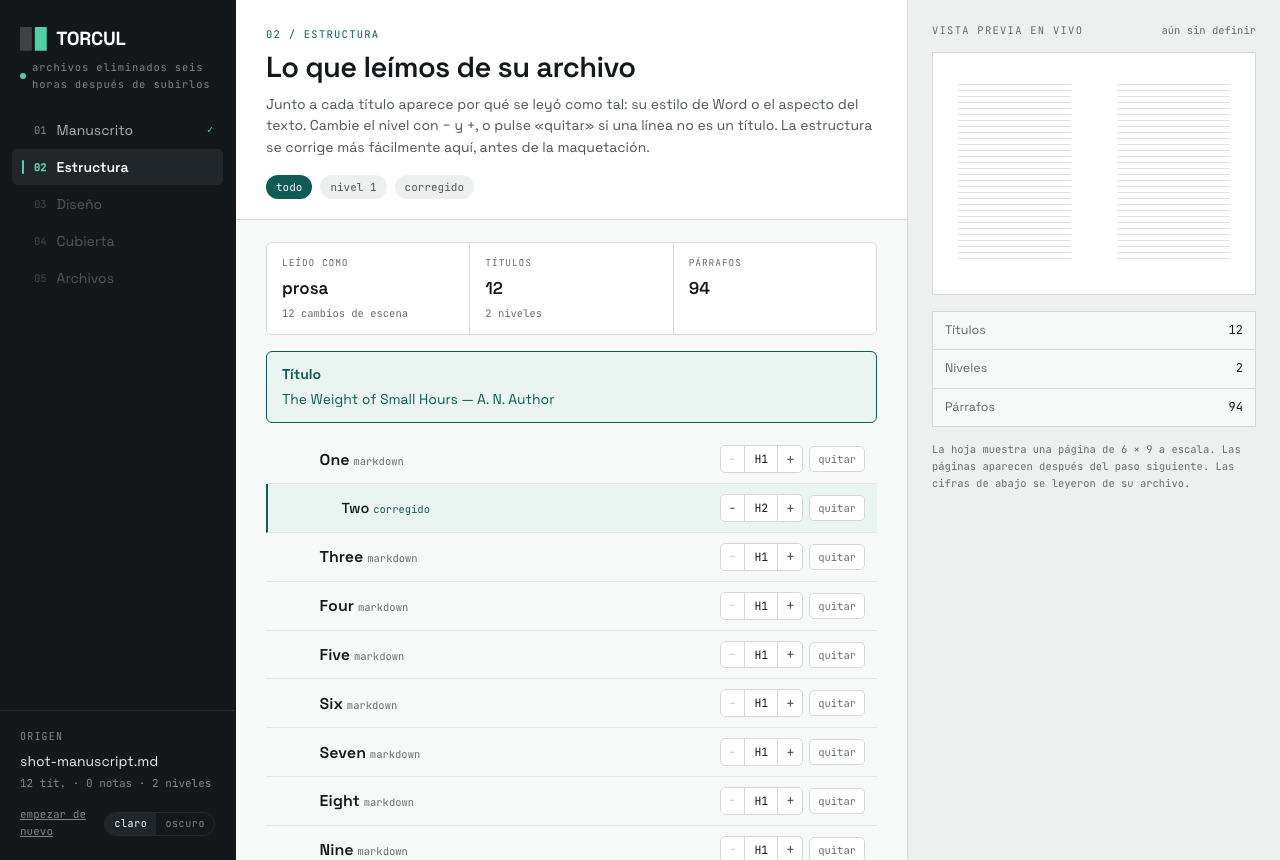Click the live preview page thumbnail
Image resolution: width=1280 pixels, height=860 pixels.
coord(1094,173)
